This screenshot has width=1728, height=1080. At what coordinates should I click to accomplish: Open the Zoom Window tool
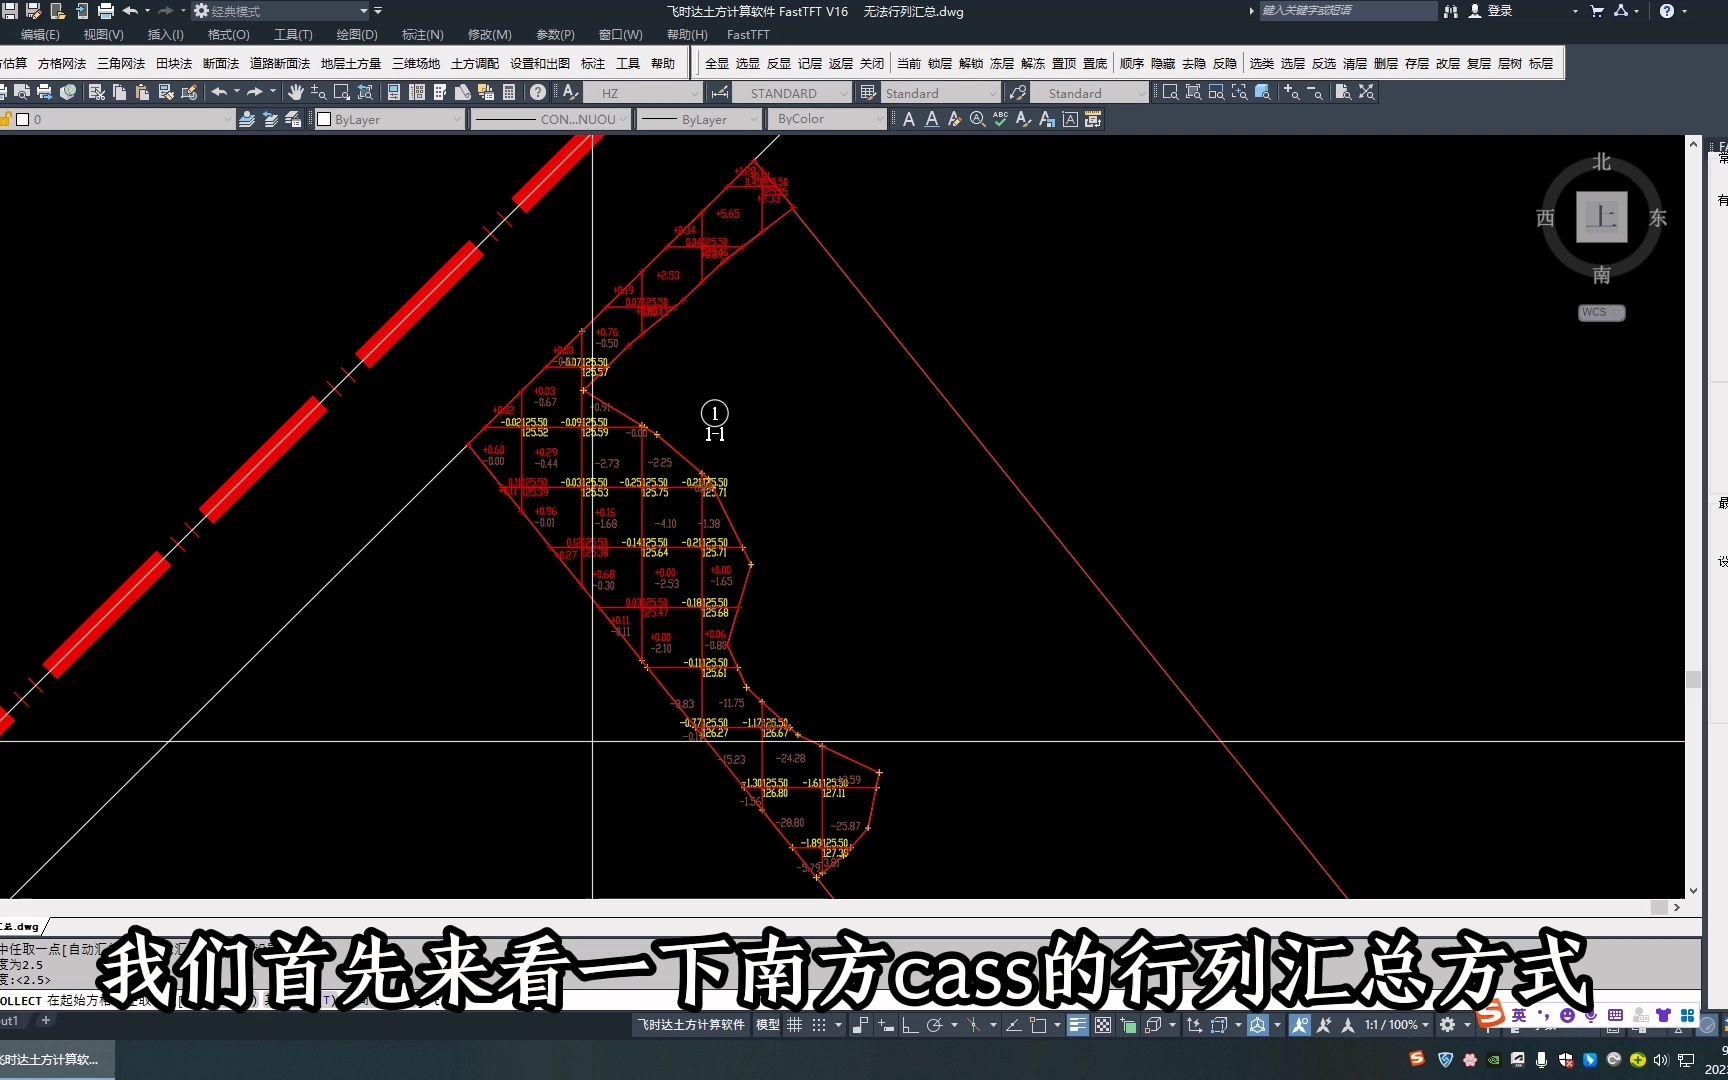tap(1170, 92)
